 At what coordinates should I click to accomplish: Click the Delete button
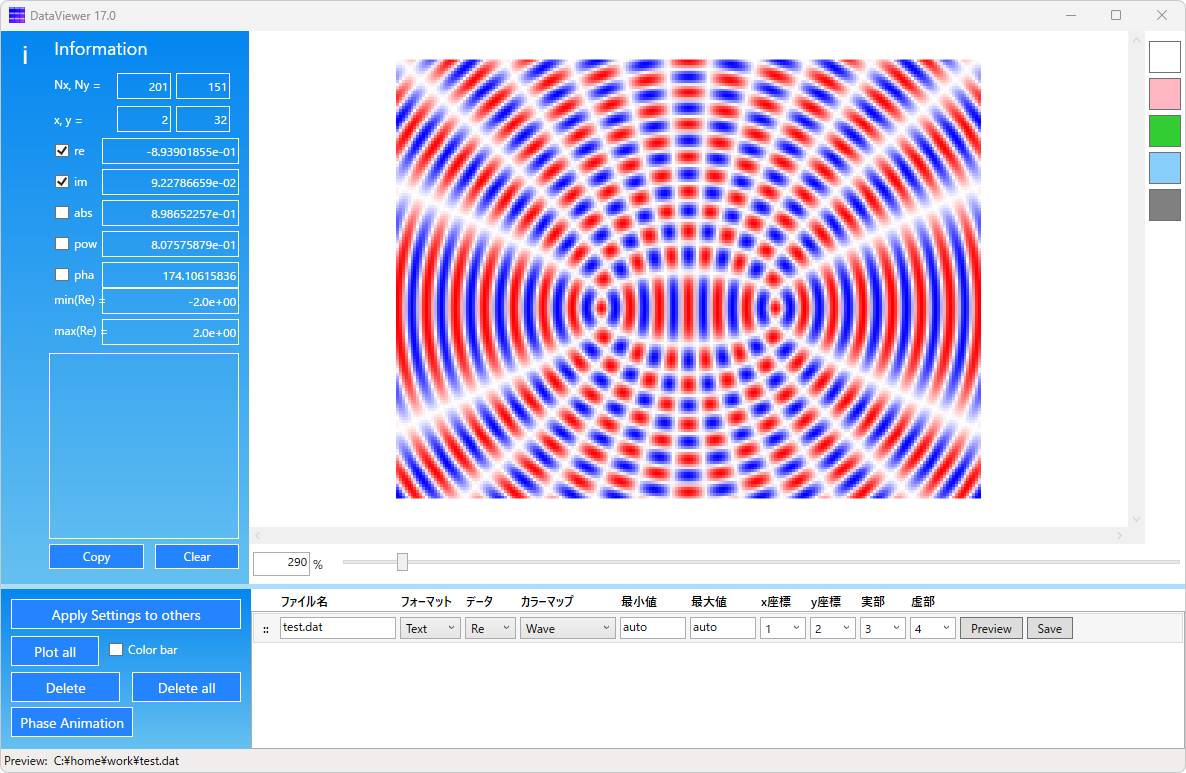click(65, 688)
